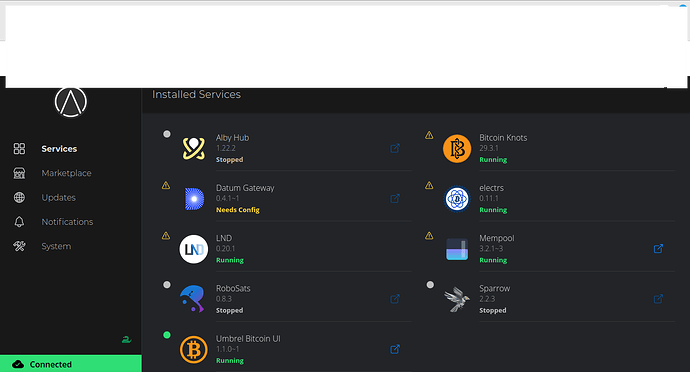Click green status dot for Umbrel Bitcoin UI
Image resolution: width=690 pixels, height=372 pixels.
click(167, 335)
